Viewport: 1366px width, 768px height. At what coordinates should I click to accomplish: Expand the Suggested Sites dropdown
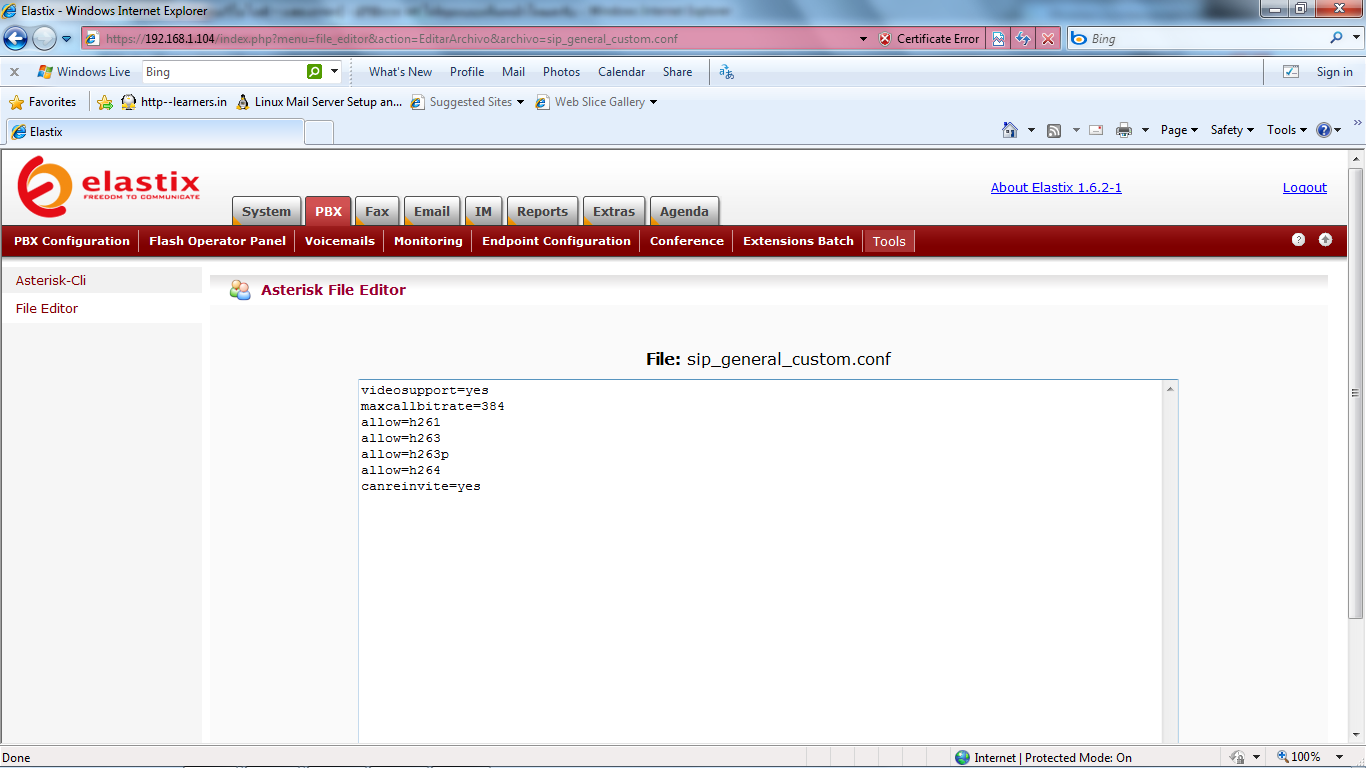tap(467, 102)
